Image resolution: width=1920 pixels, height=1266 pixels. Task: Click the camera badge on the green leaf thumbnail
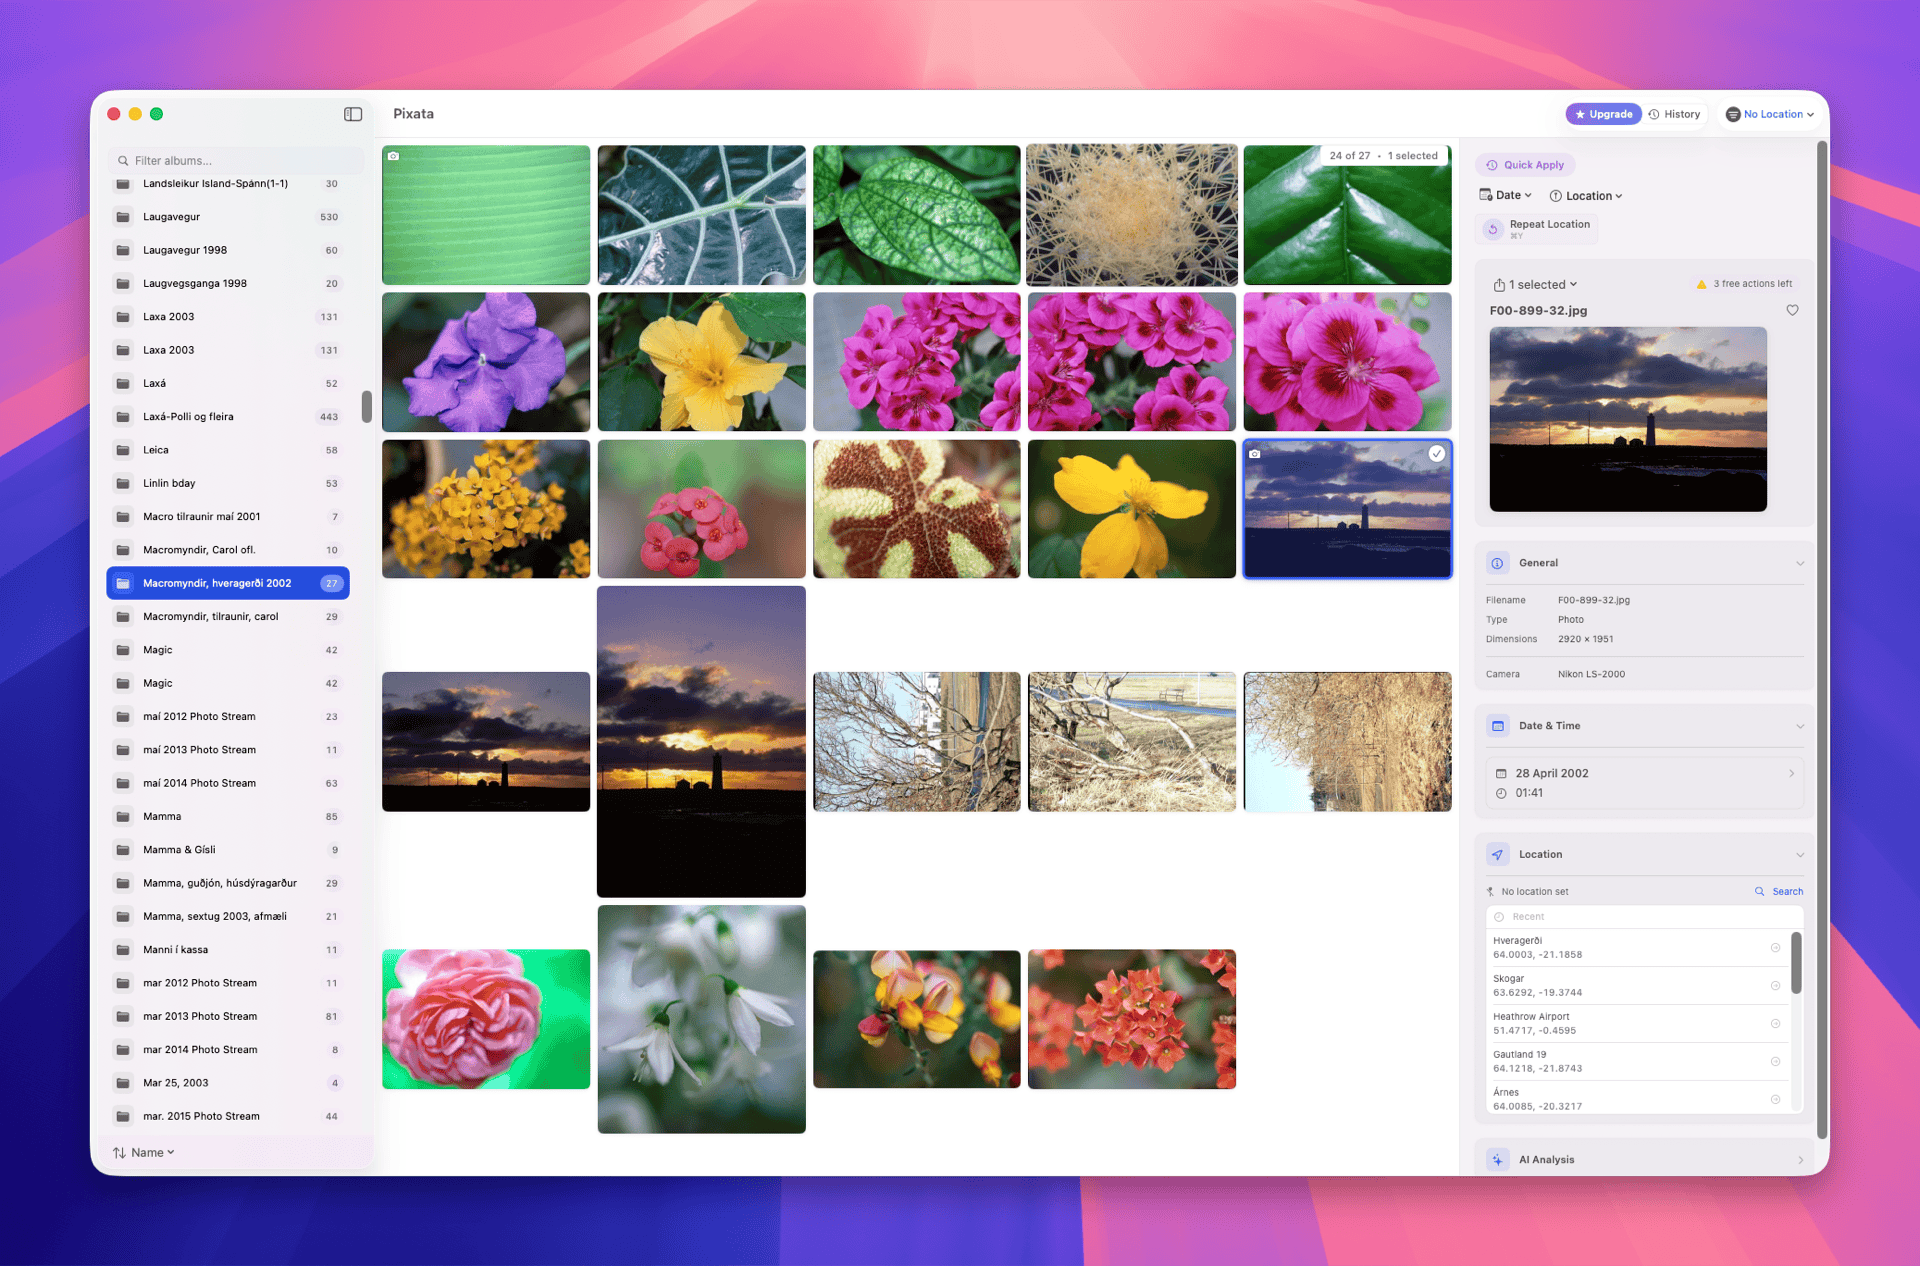[x=395, y=155]
